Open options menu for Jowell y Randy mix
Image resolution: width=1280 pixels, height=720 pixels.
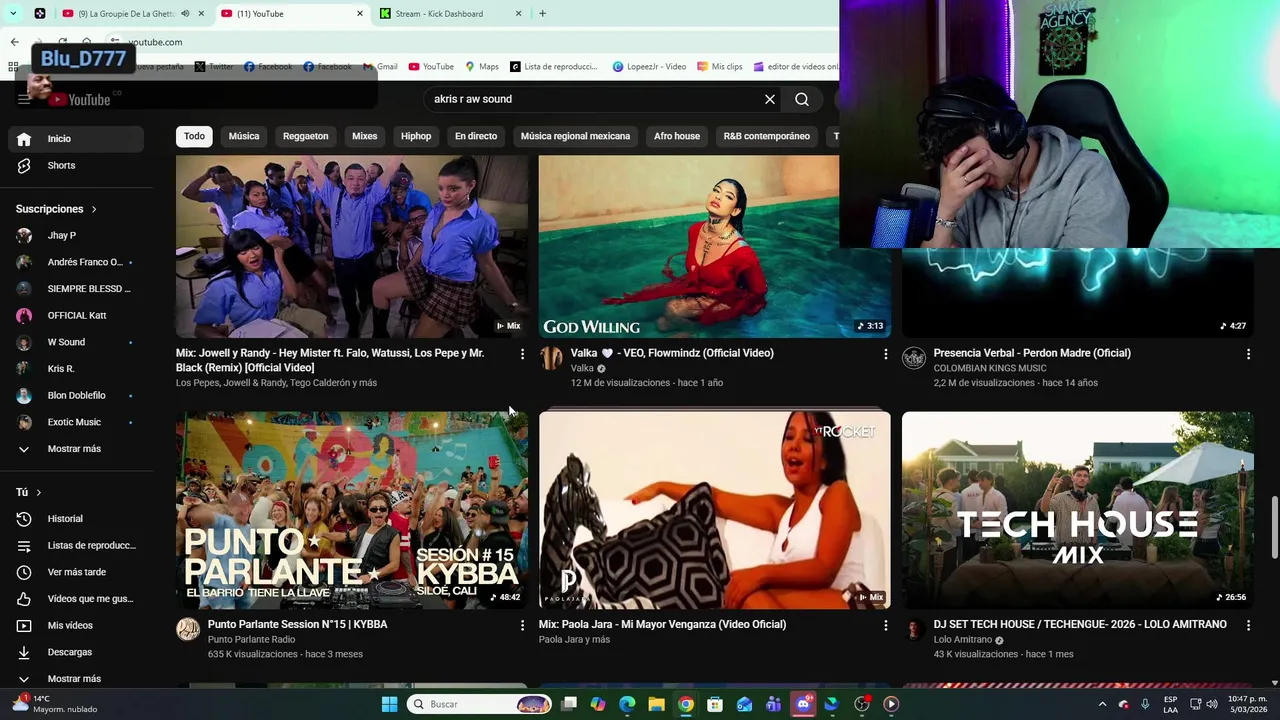point(522,354)
